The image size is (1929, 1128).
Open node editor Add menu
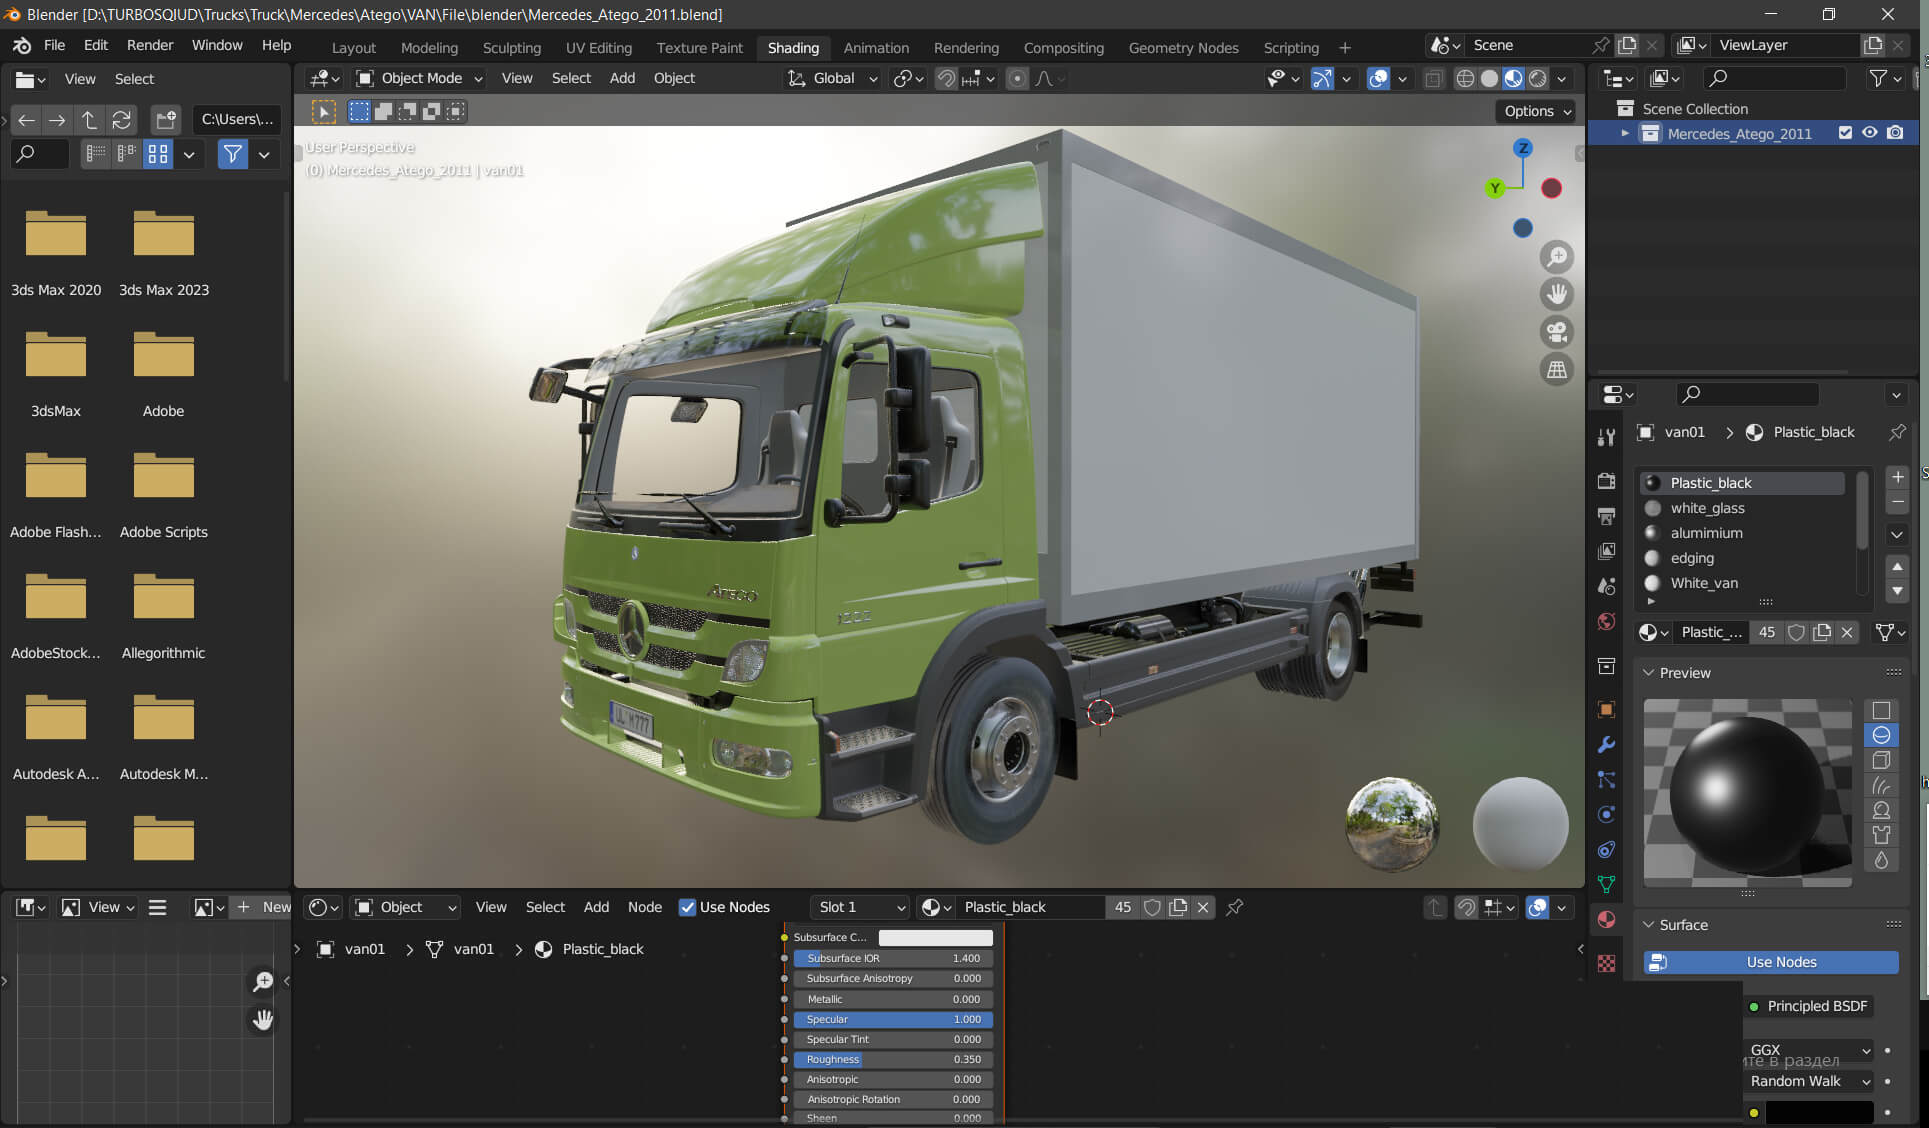tap(596, 907)
